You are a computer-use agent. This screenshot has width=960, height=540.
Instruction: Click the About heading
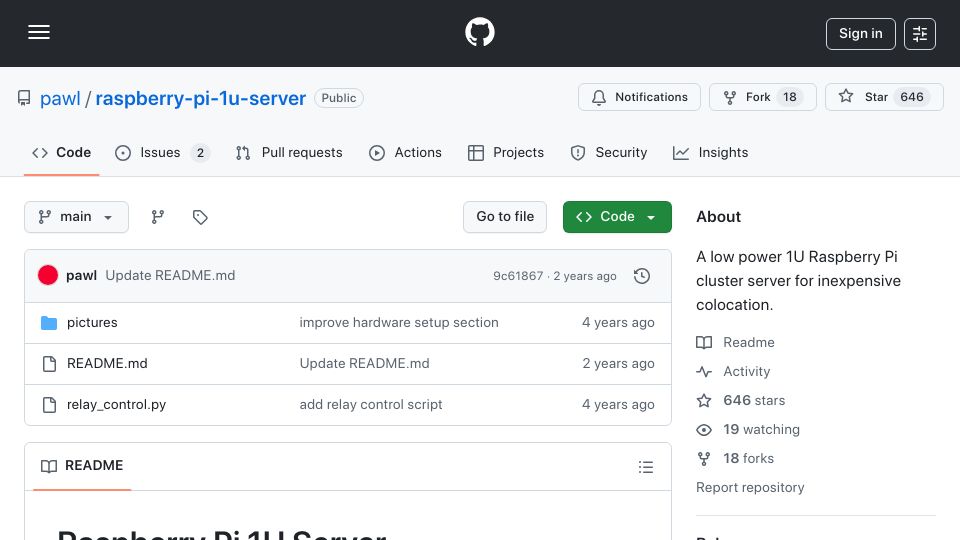718,217
